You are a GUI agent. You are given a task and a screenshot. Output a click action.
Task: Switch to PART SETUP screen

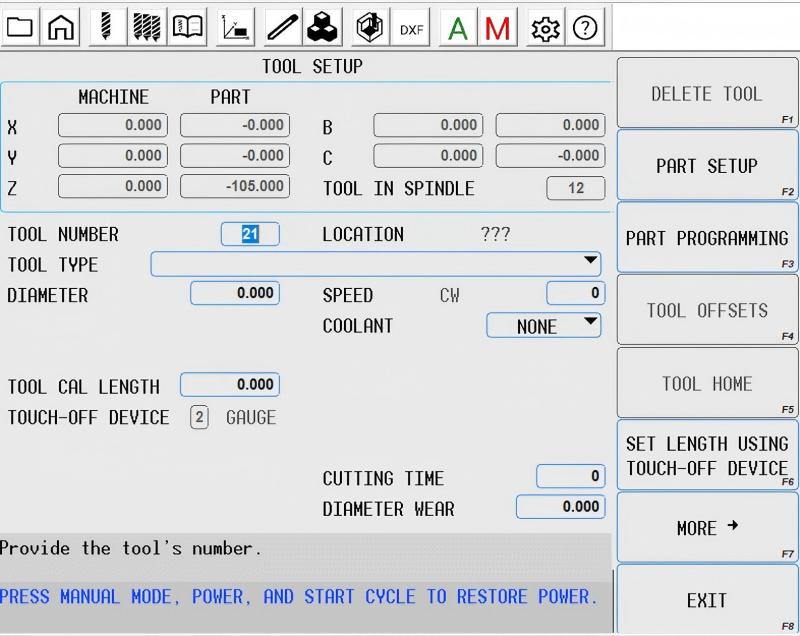click(707, 166)
